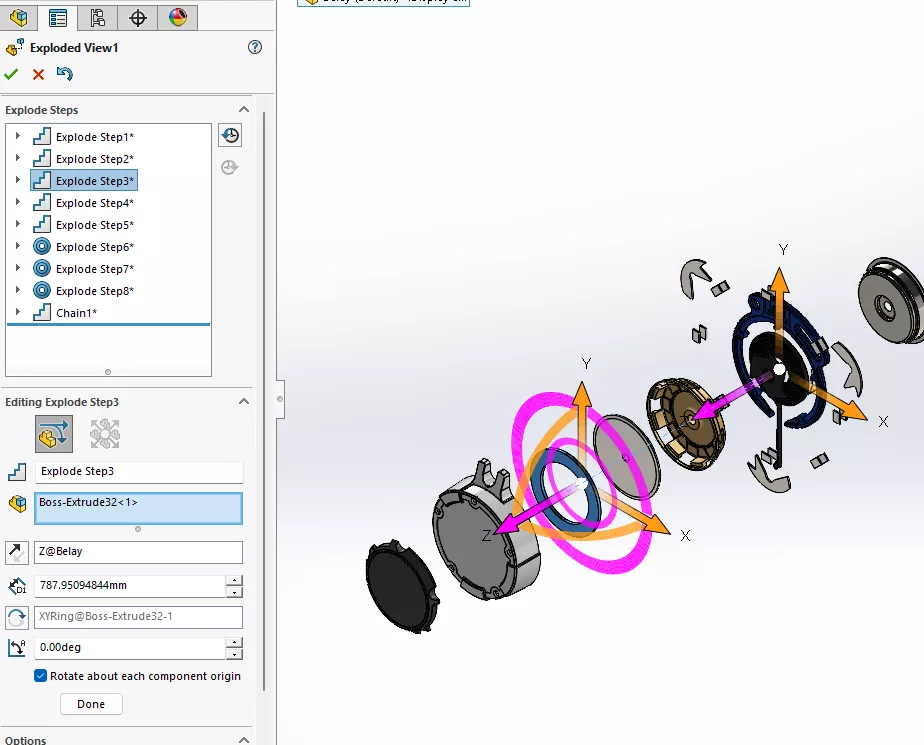Expand Explode Step1 tree node
Screen dimensions: 924x745
17,137
